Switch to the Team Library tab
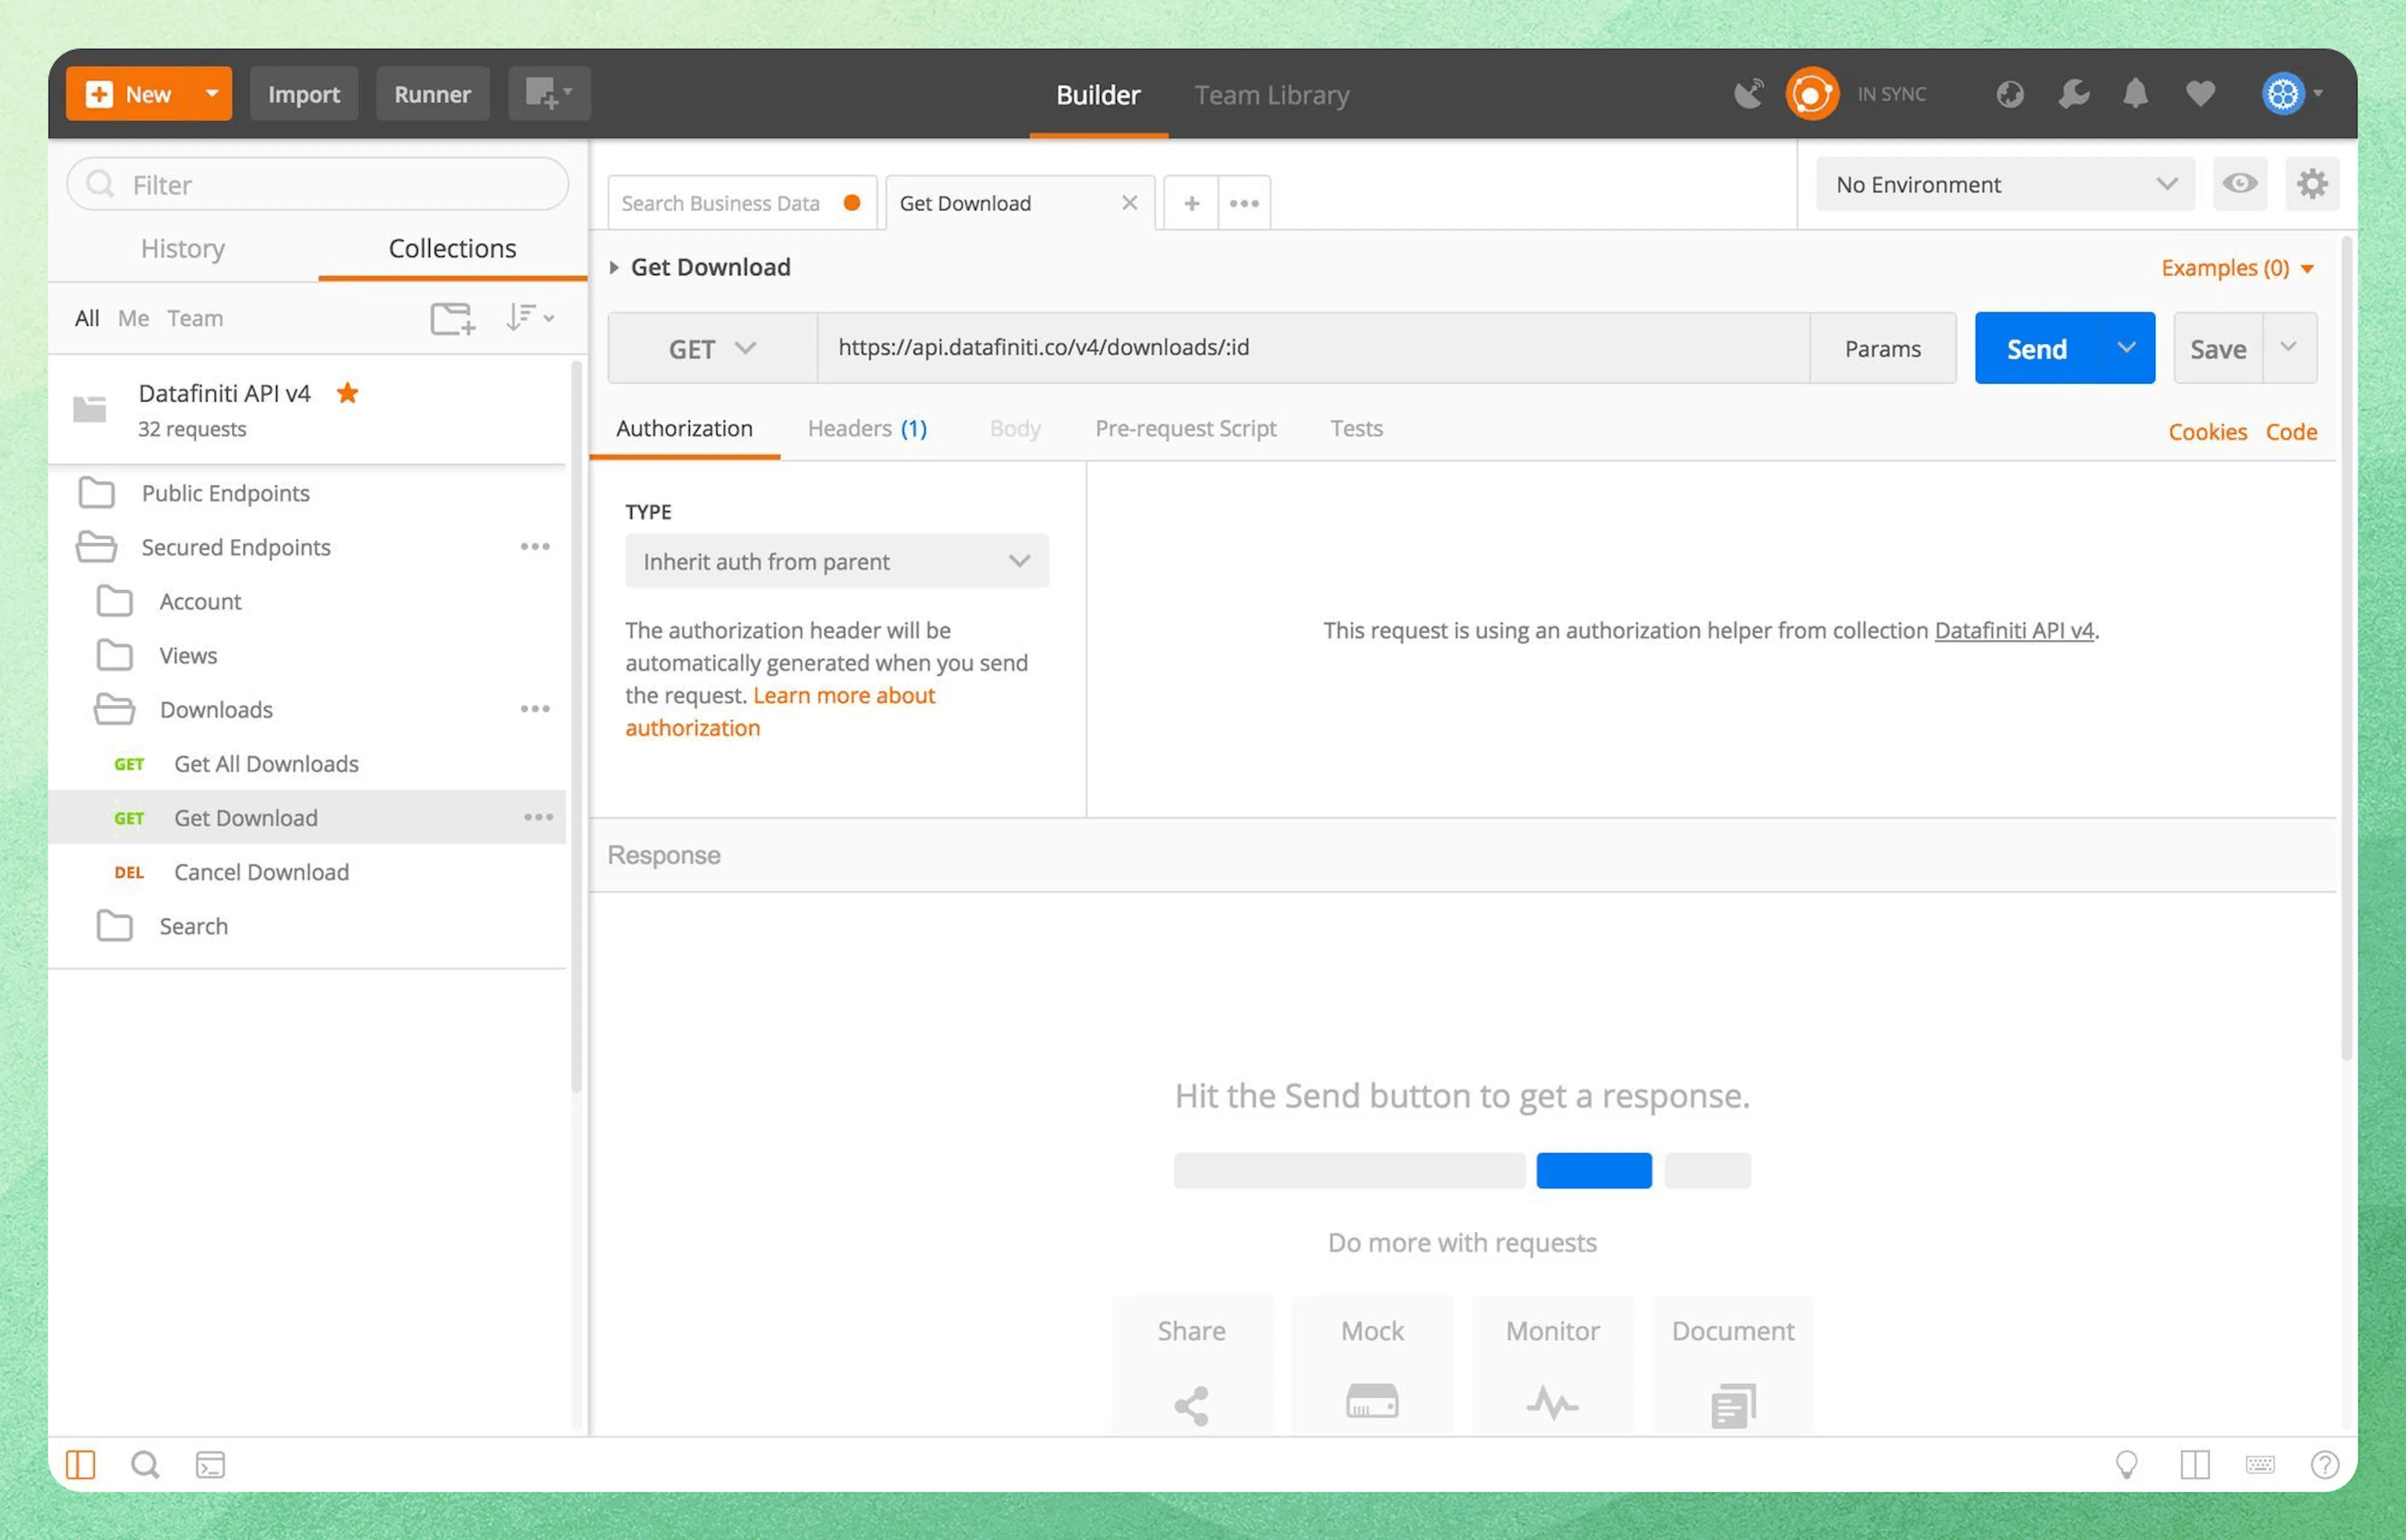Screen dimensions: 2406x1540 click(1271, 94)
